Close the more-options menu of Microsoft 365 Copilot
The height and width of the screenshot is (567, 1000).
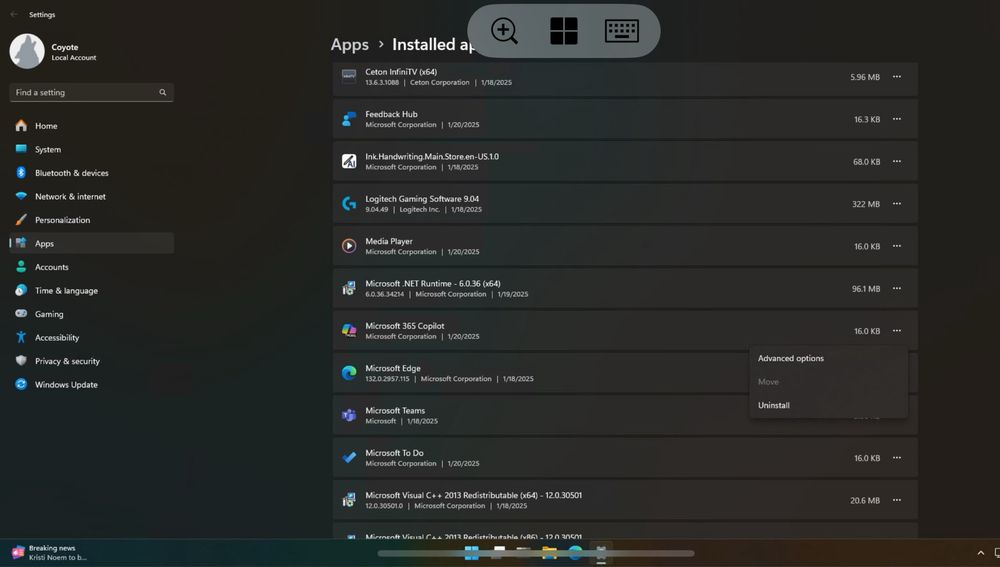[897, 330]
